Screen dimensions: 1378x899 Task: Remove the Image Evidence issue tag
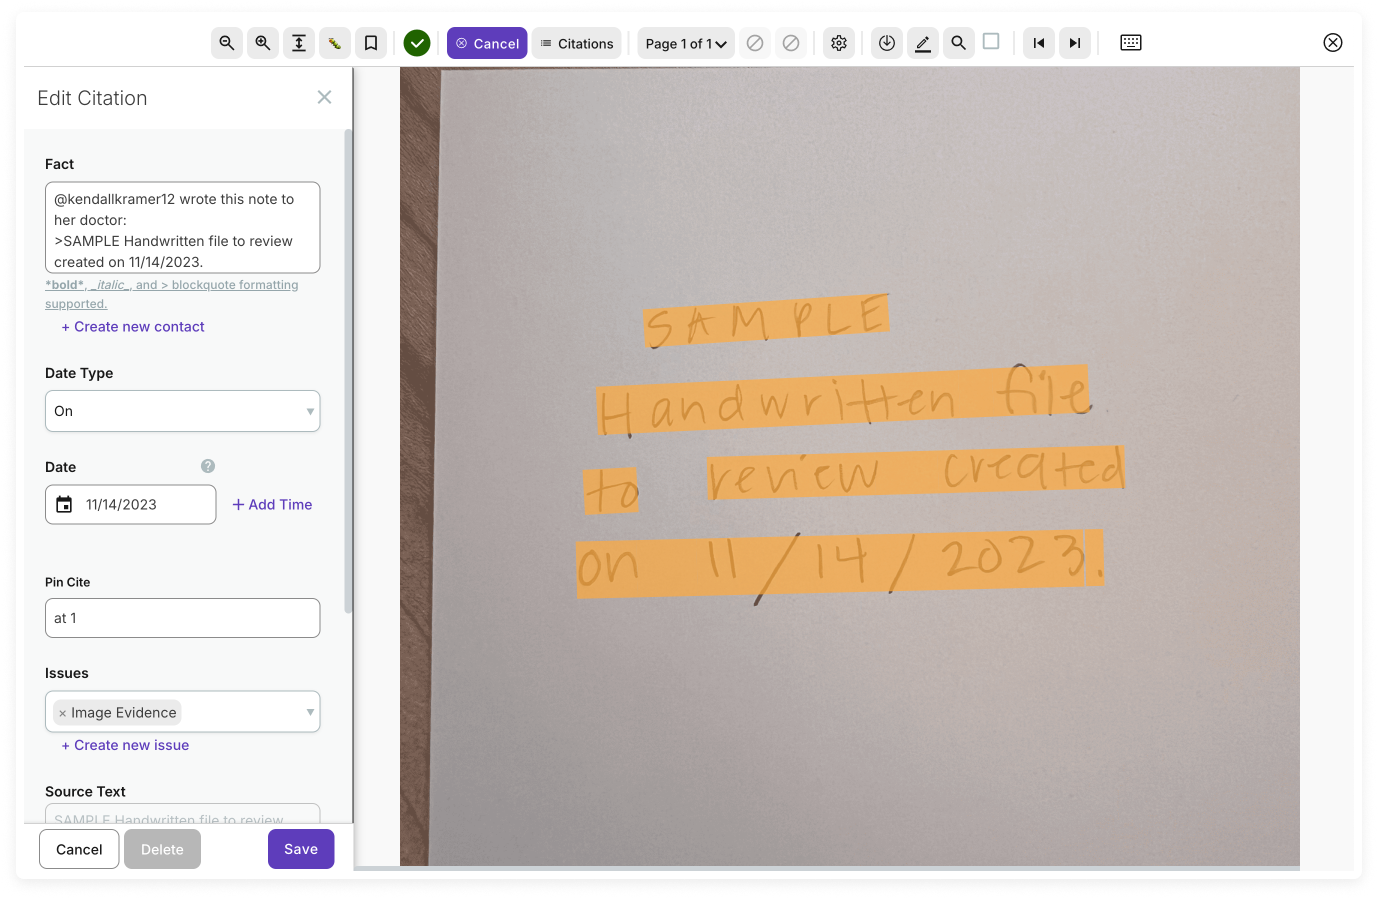[62, 713]
